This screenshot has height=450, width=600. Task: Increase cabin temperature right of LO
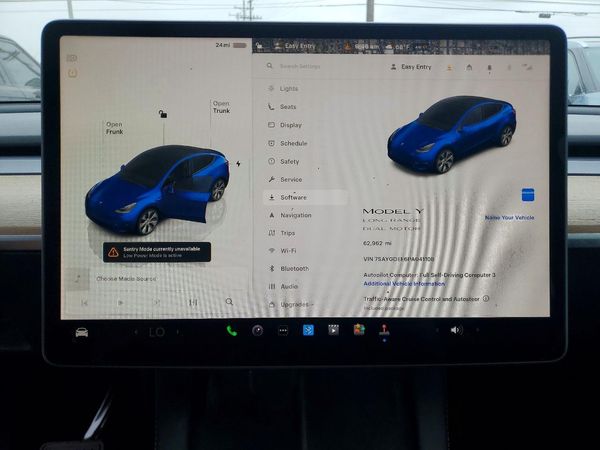click(178, 332)
